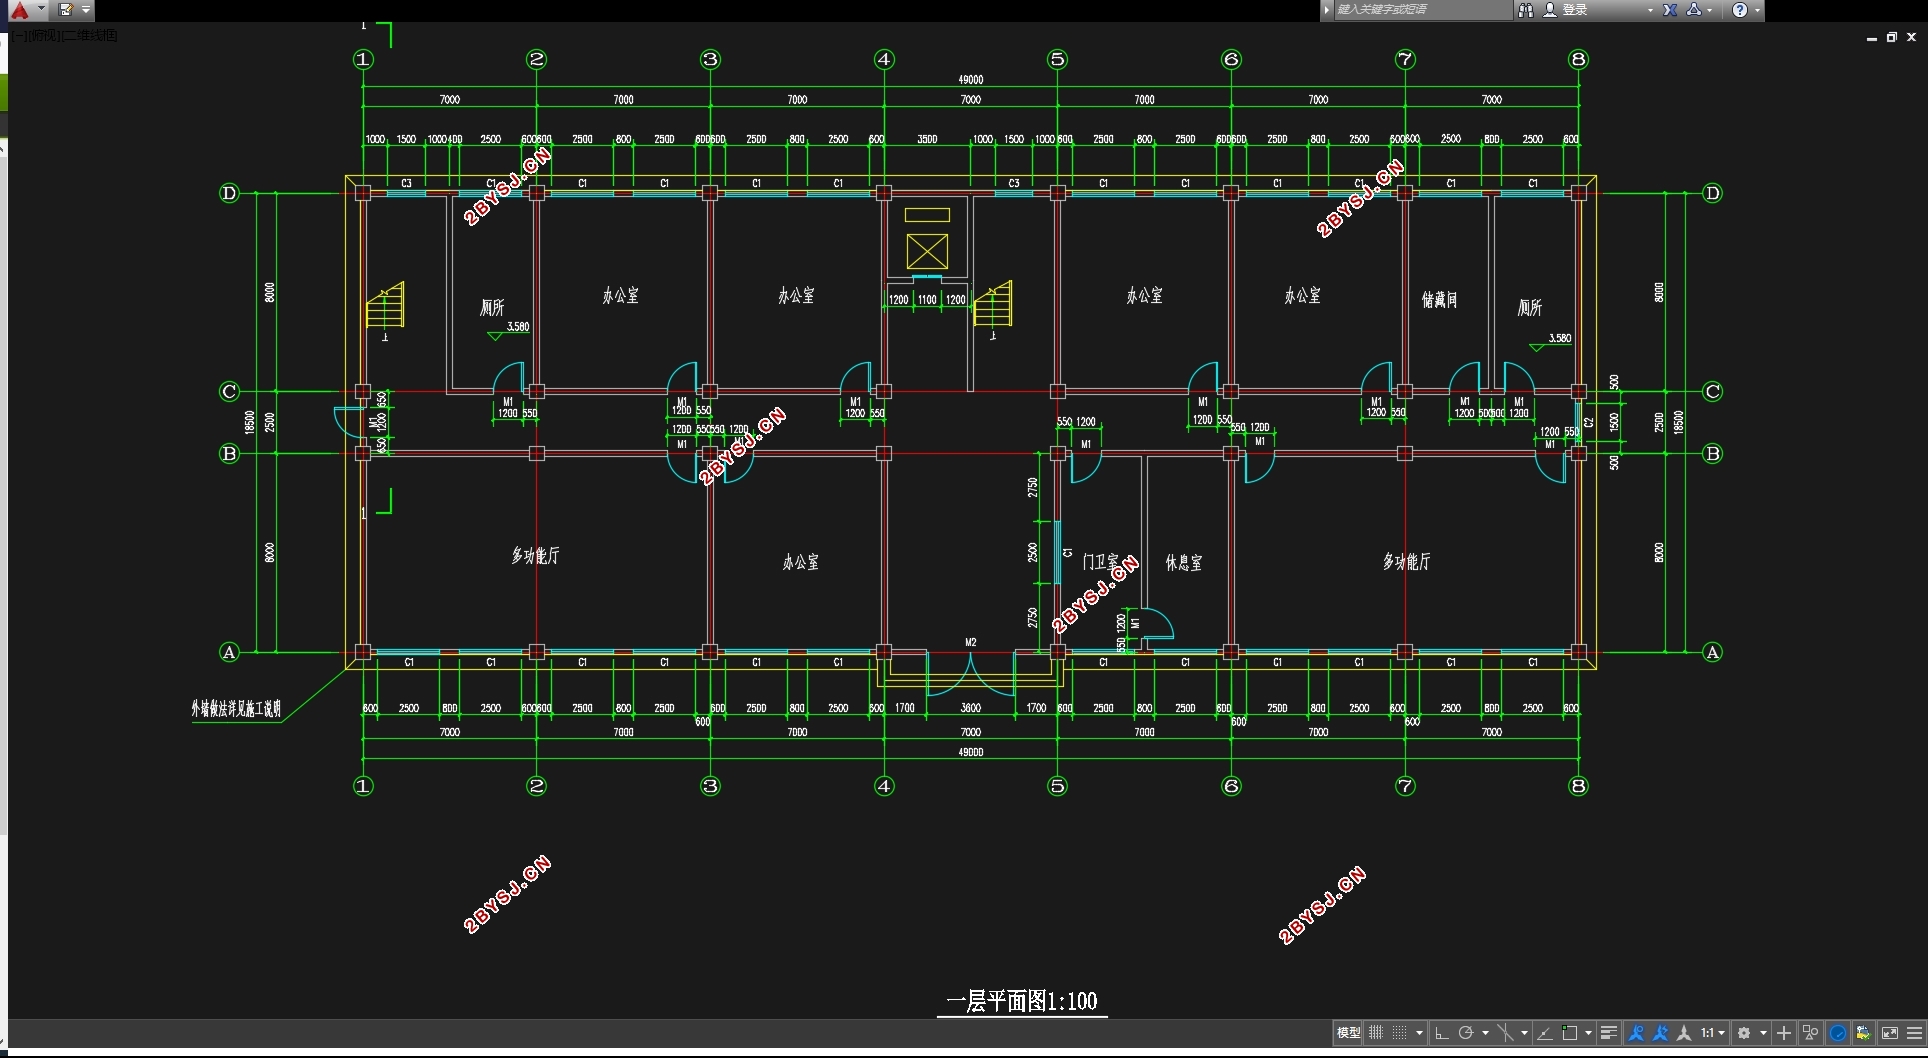
Task: Click the 二维线框 visual style label
Action: coord(91,35)
